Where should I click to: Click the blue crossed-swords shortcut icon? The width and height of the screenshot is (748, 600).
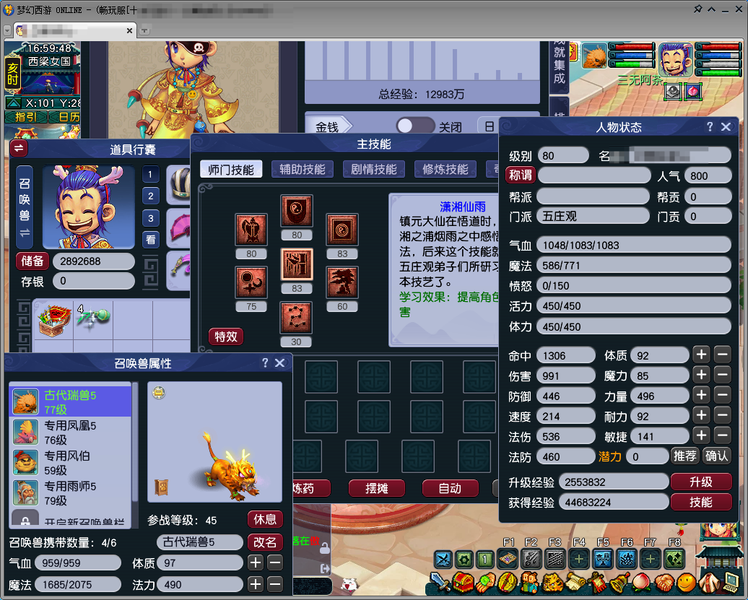pyautogui.click(x=443, y=559)
